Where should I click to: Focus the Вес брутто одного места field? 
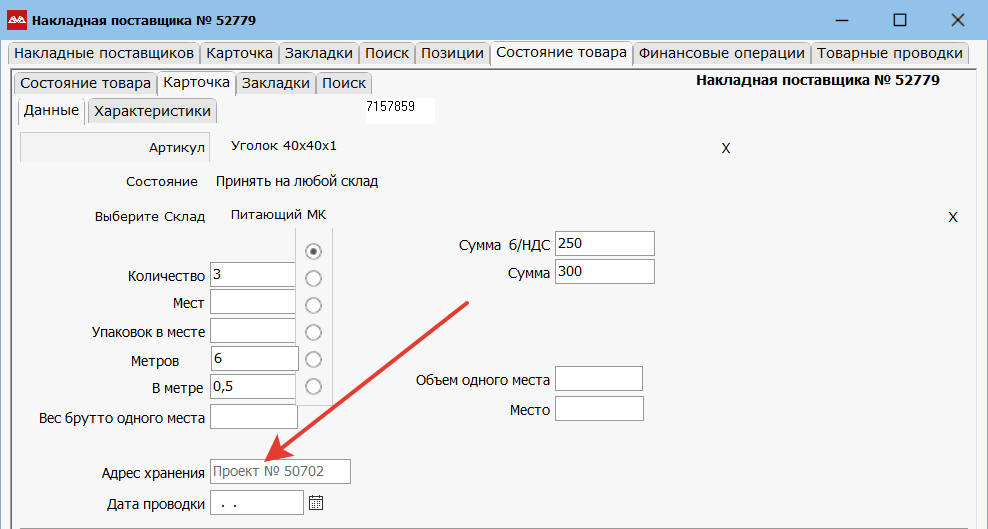[x=253, y=417]
